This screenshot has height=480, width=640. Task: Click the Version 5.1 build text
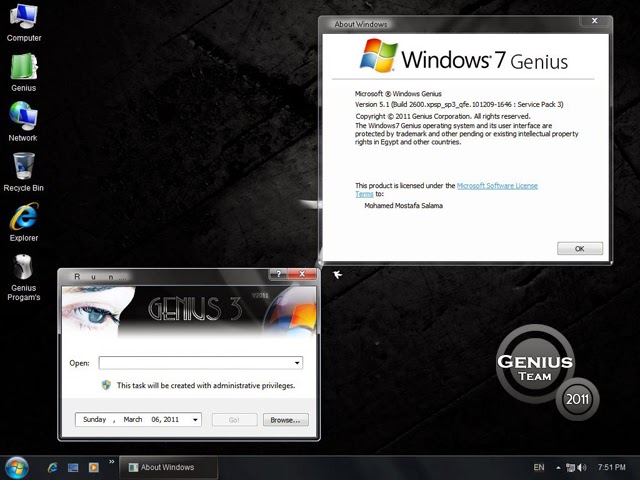[x=459, y=104]
